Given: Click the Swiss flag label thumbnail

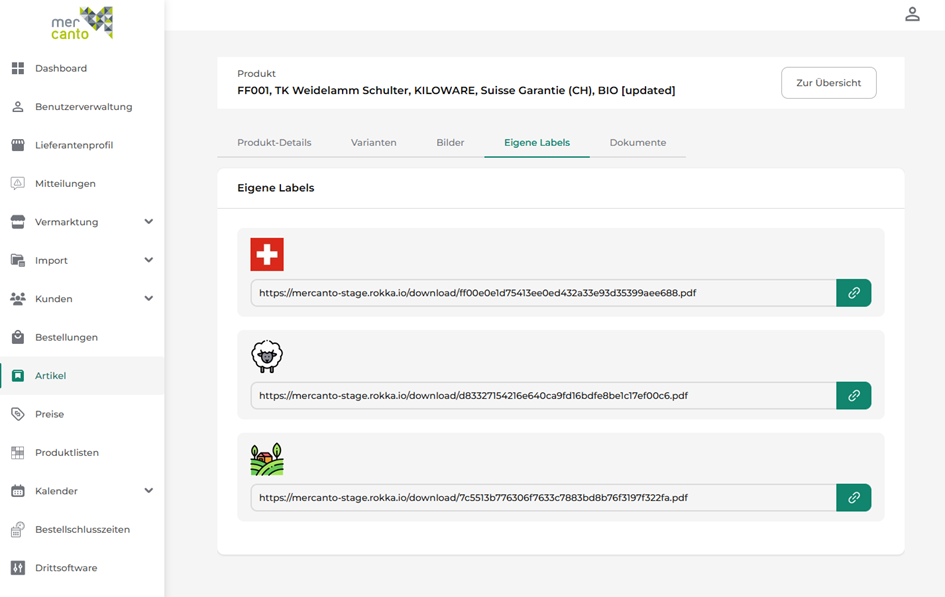Looking at the screenshot, I should (267, 254).
